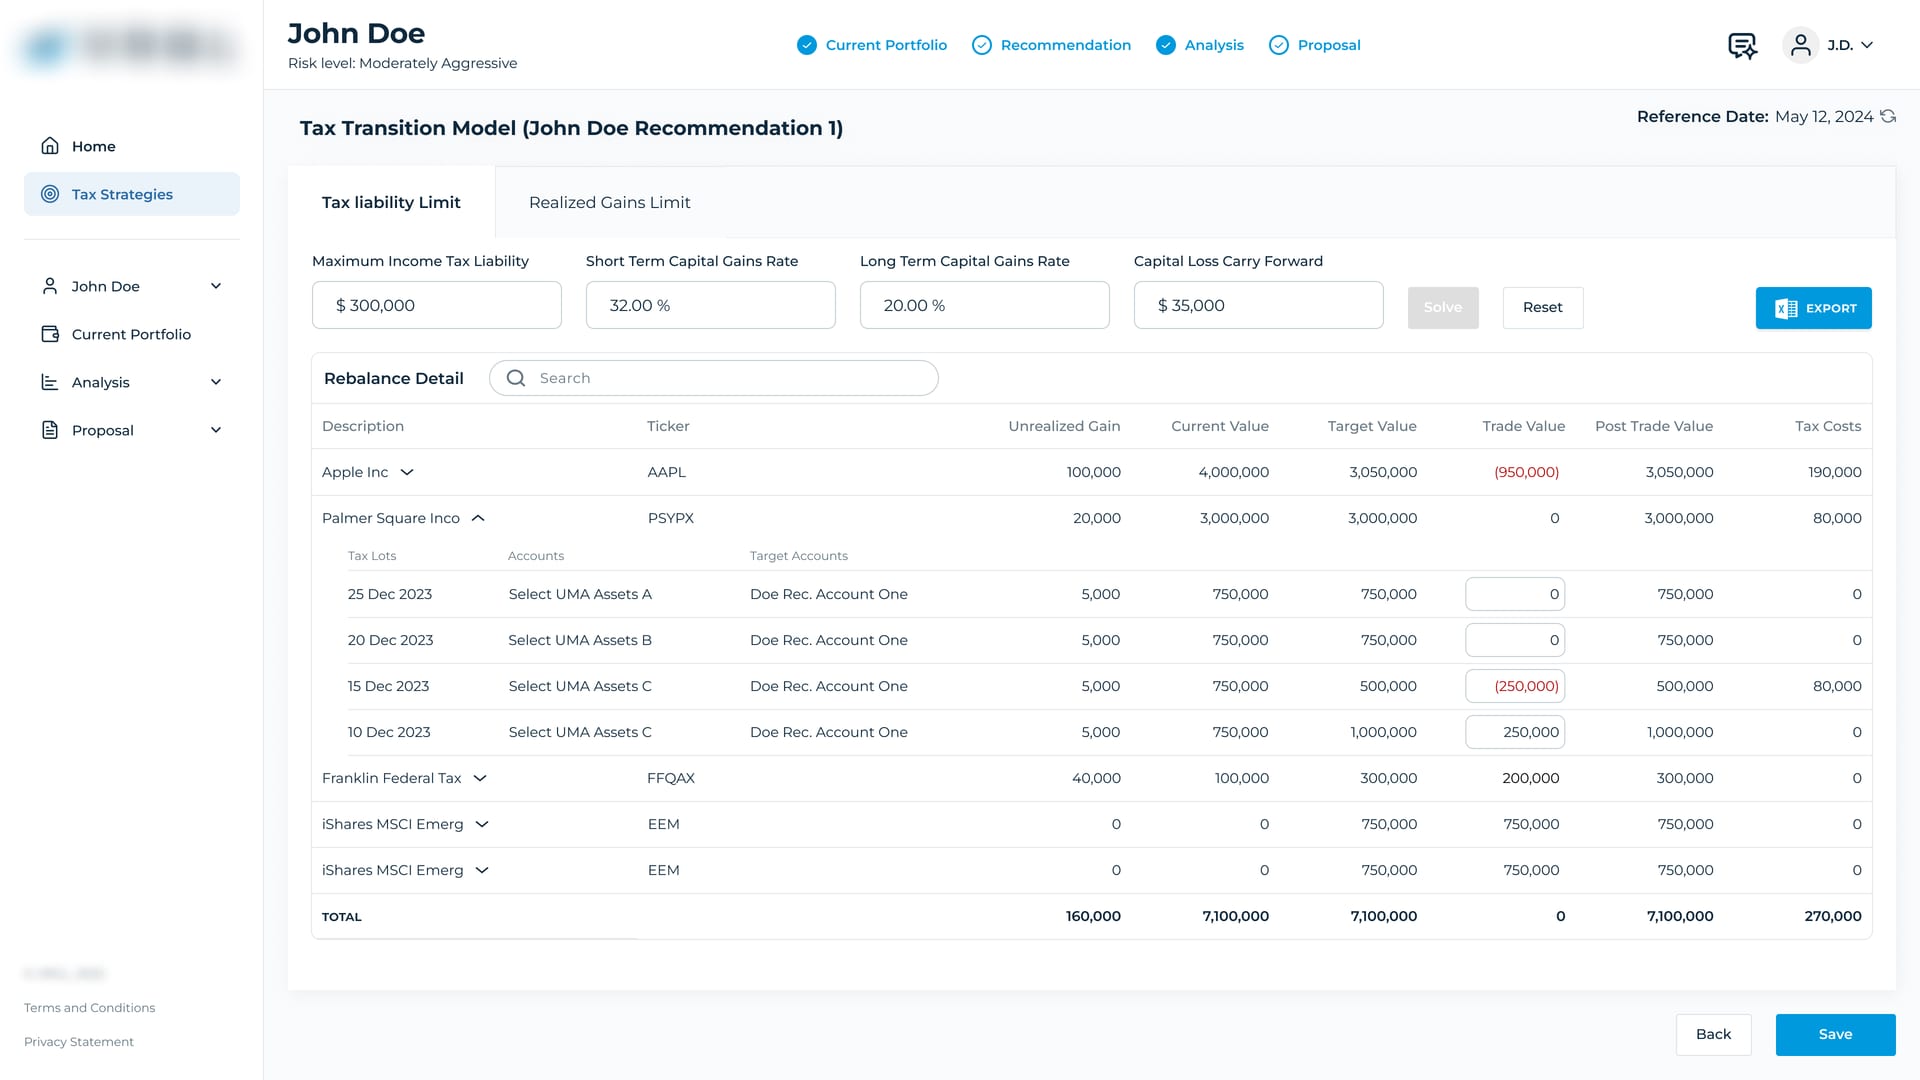Switch to Realized Gains Limit tab
The height and width of the screenshot is (1080, 1920).
[610, 202]
